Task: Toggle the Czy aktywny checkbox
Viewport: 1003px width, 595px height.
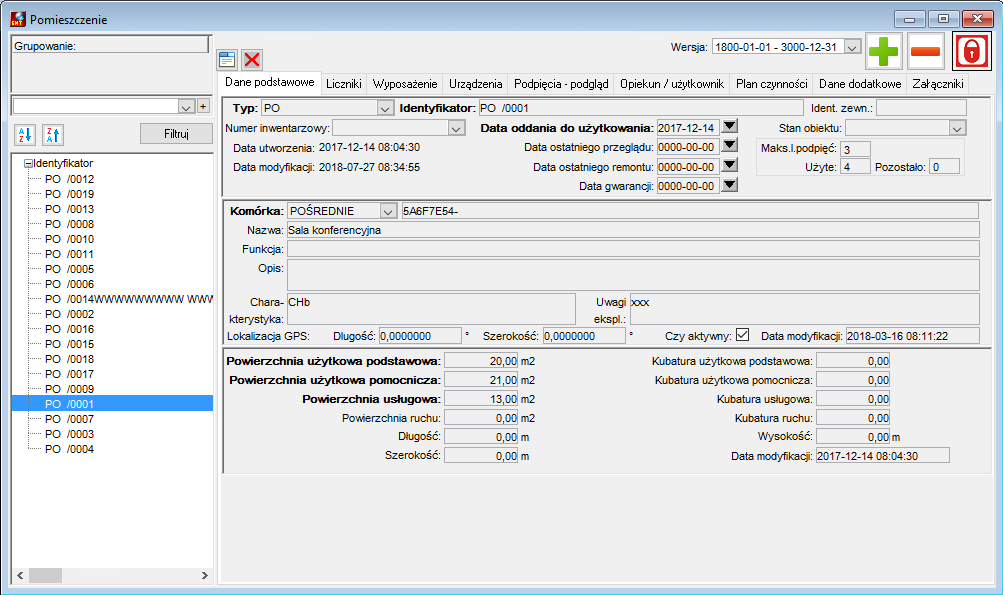Action: click(742, 335)
